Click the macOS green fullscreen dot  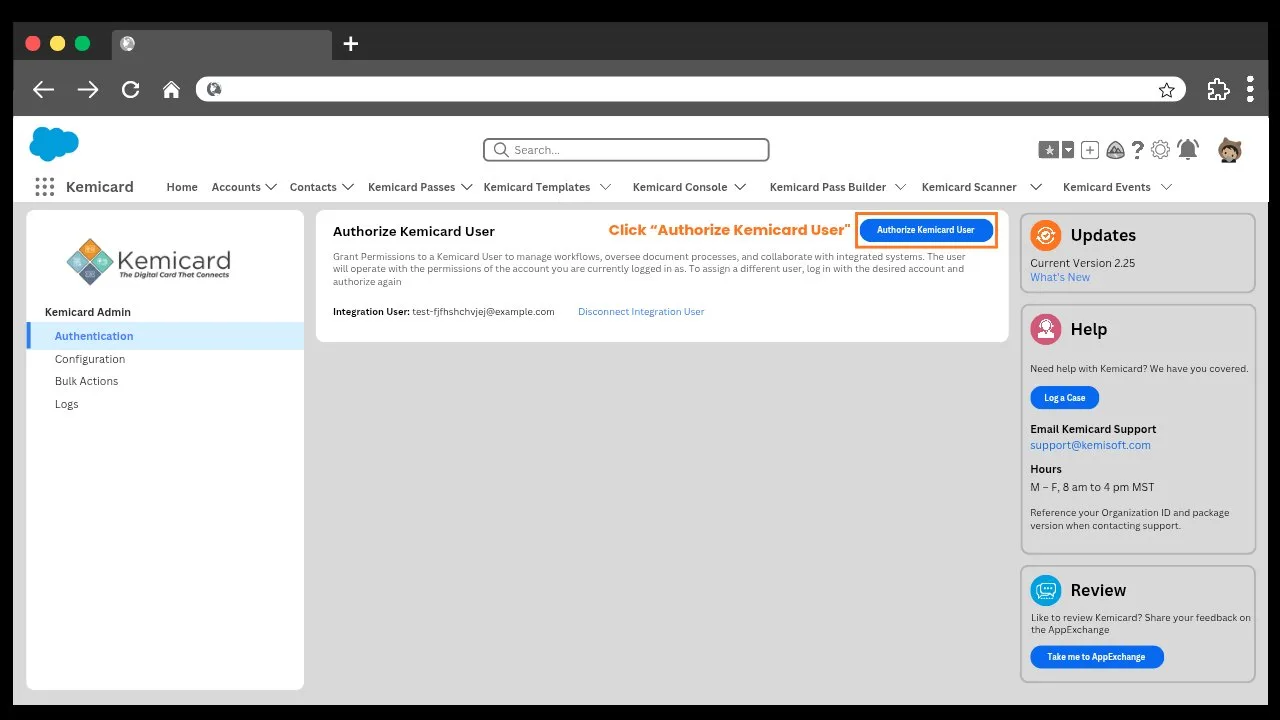click(82, 44)
